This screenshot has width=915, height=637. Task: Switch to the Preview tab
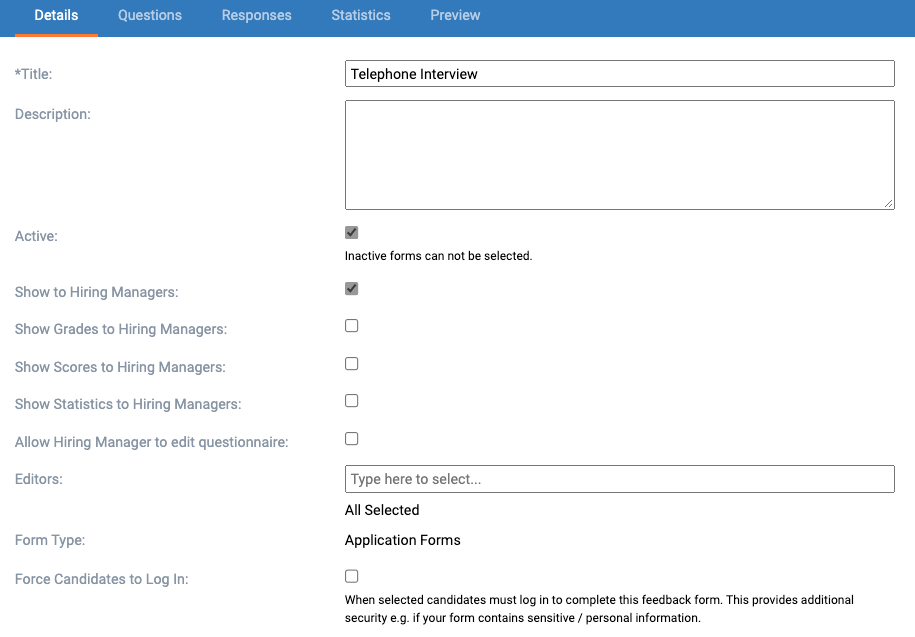point(455,15)
